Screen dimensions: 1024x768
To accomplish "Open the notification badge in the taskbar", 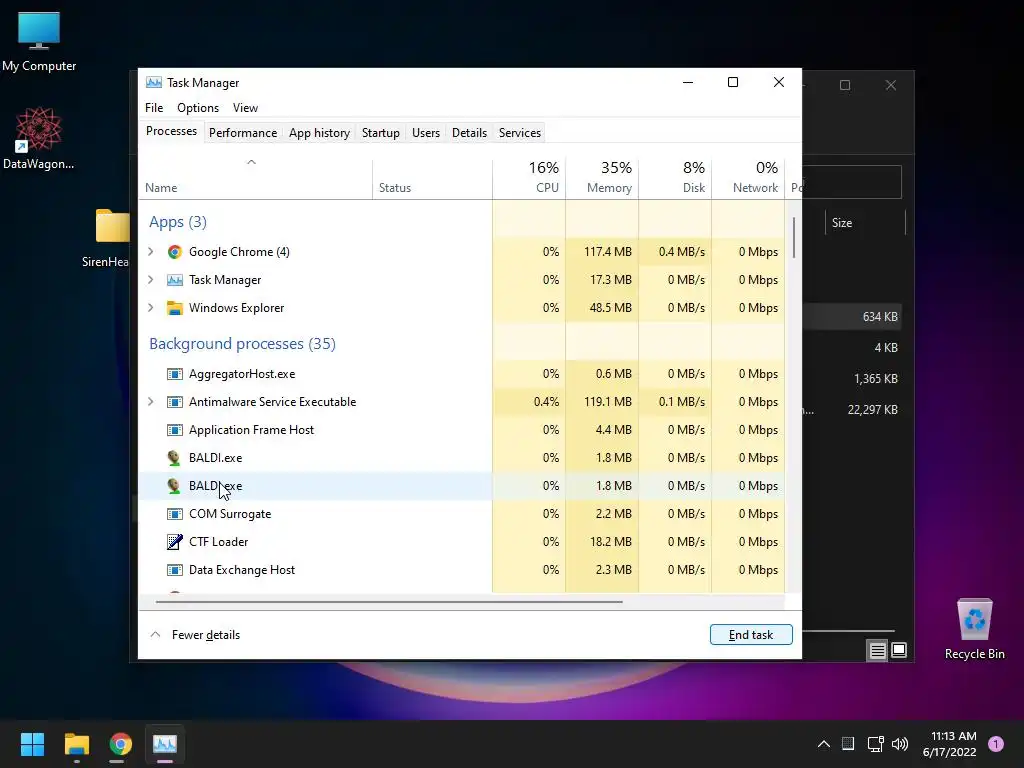I will (996, 744).
